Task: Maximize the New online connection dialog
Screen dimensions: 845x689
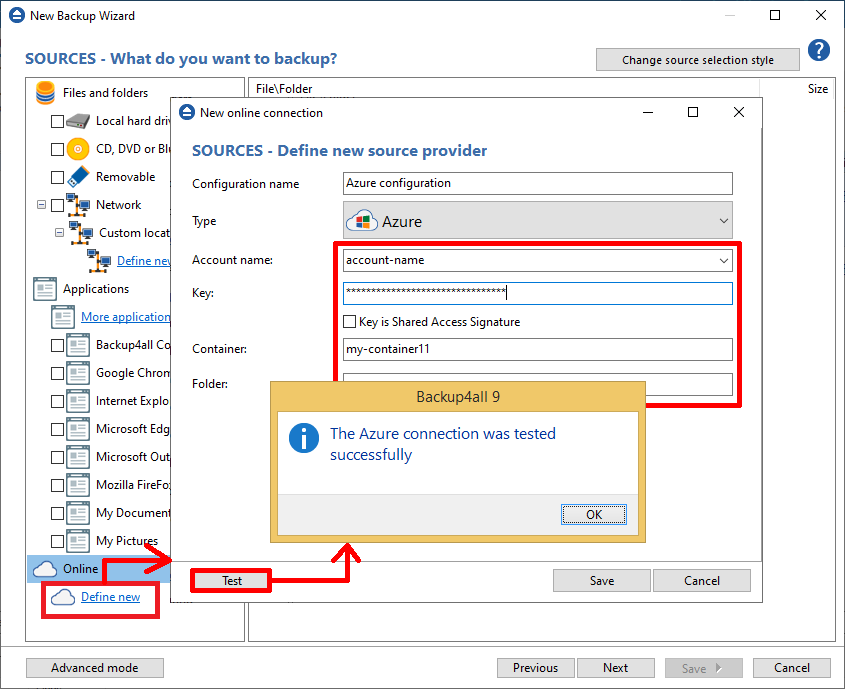Action: [693, 112]
